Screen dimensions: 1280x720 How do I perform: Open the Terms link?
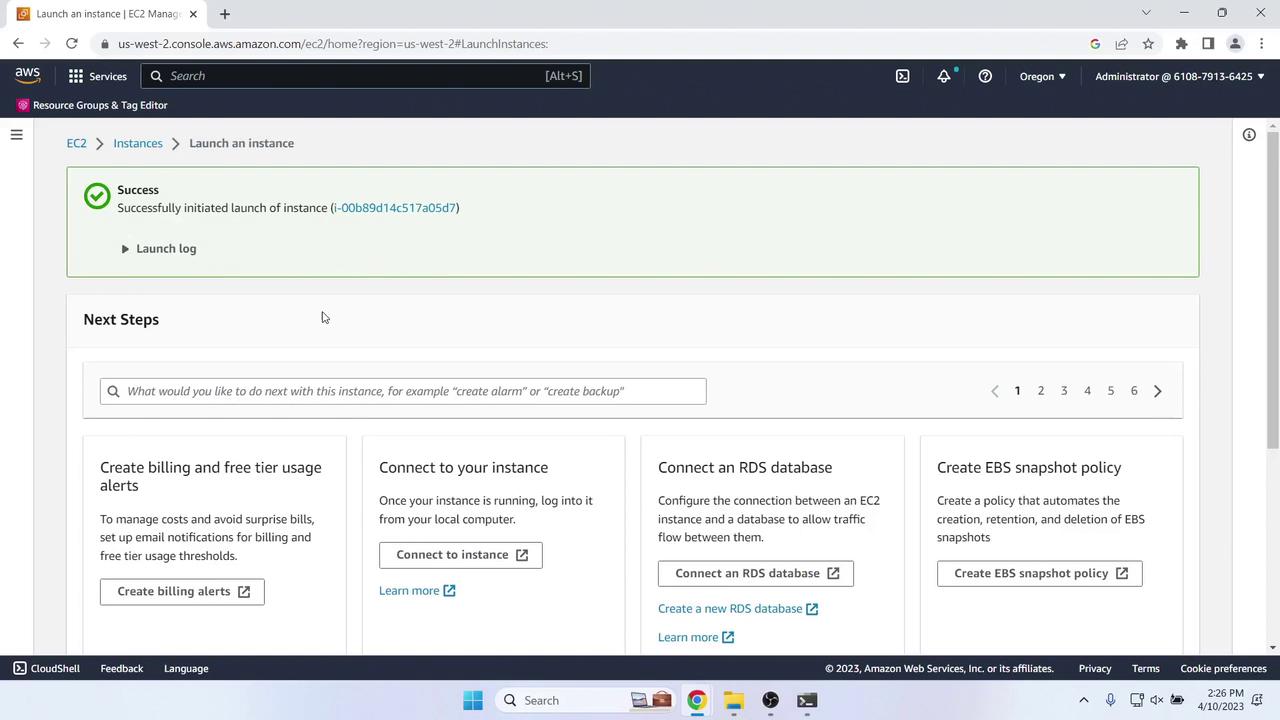pyautogui.click(x=1146, y=668)
